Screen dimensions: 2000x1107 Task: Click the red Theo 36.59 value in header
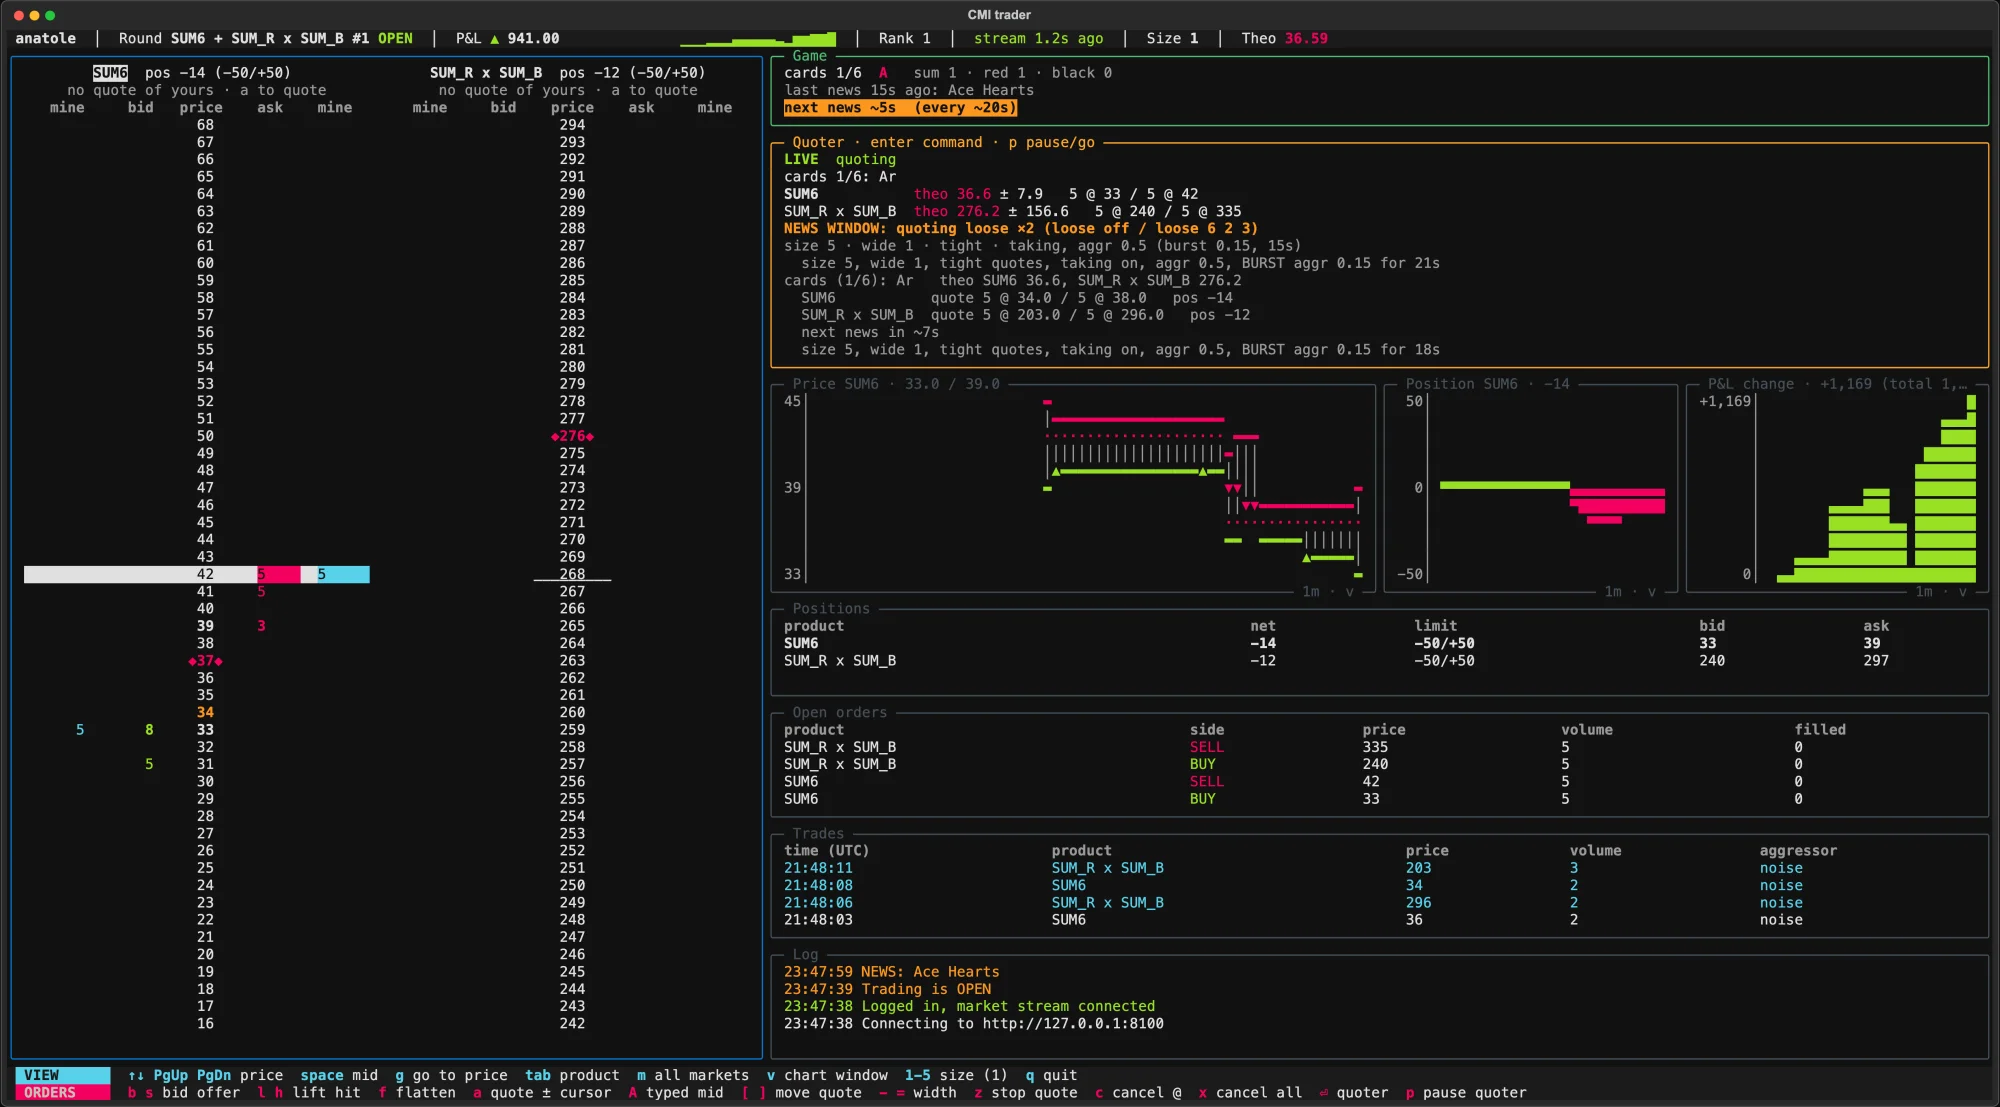pyautogui.click(x=1306, y=39)
